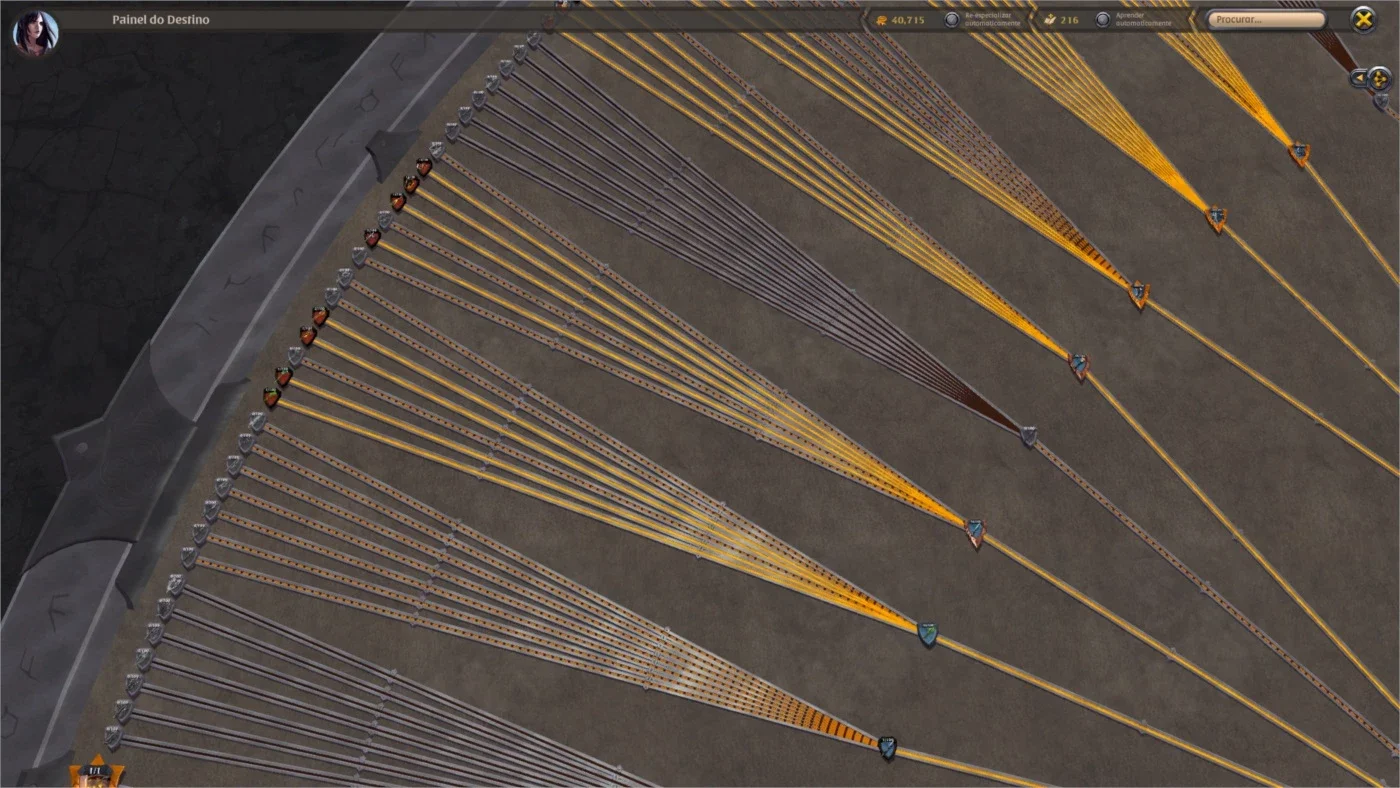1400x788 pixels.
Task: Select the Painel do Destino title
Action: 161,19
